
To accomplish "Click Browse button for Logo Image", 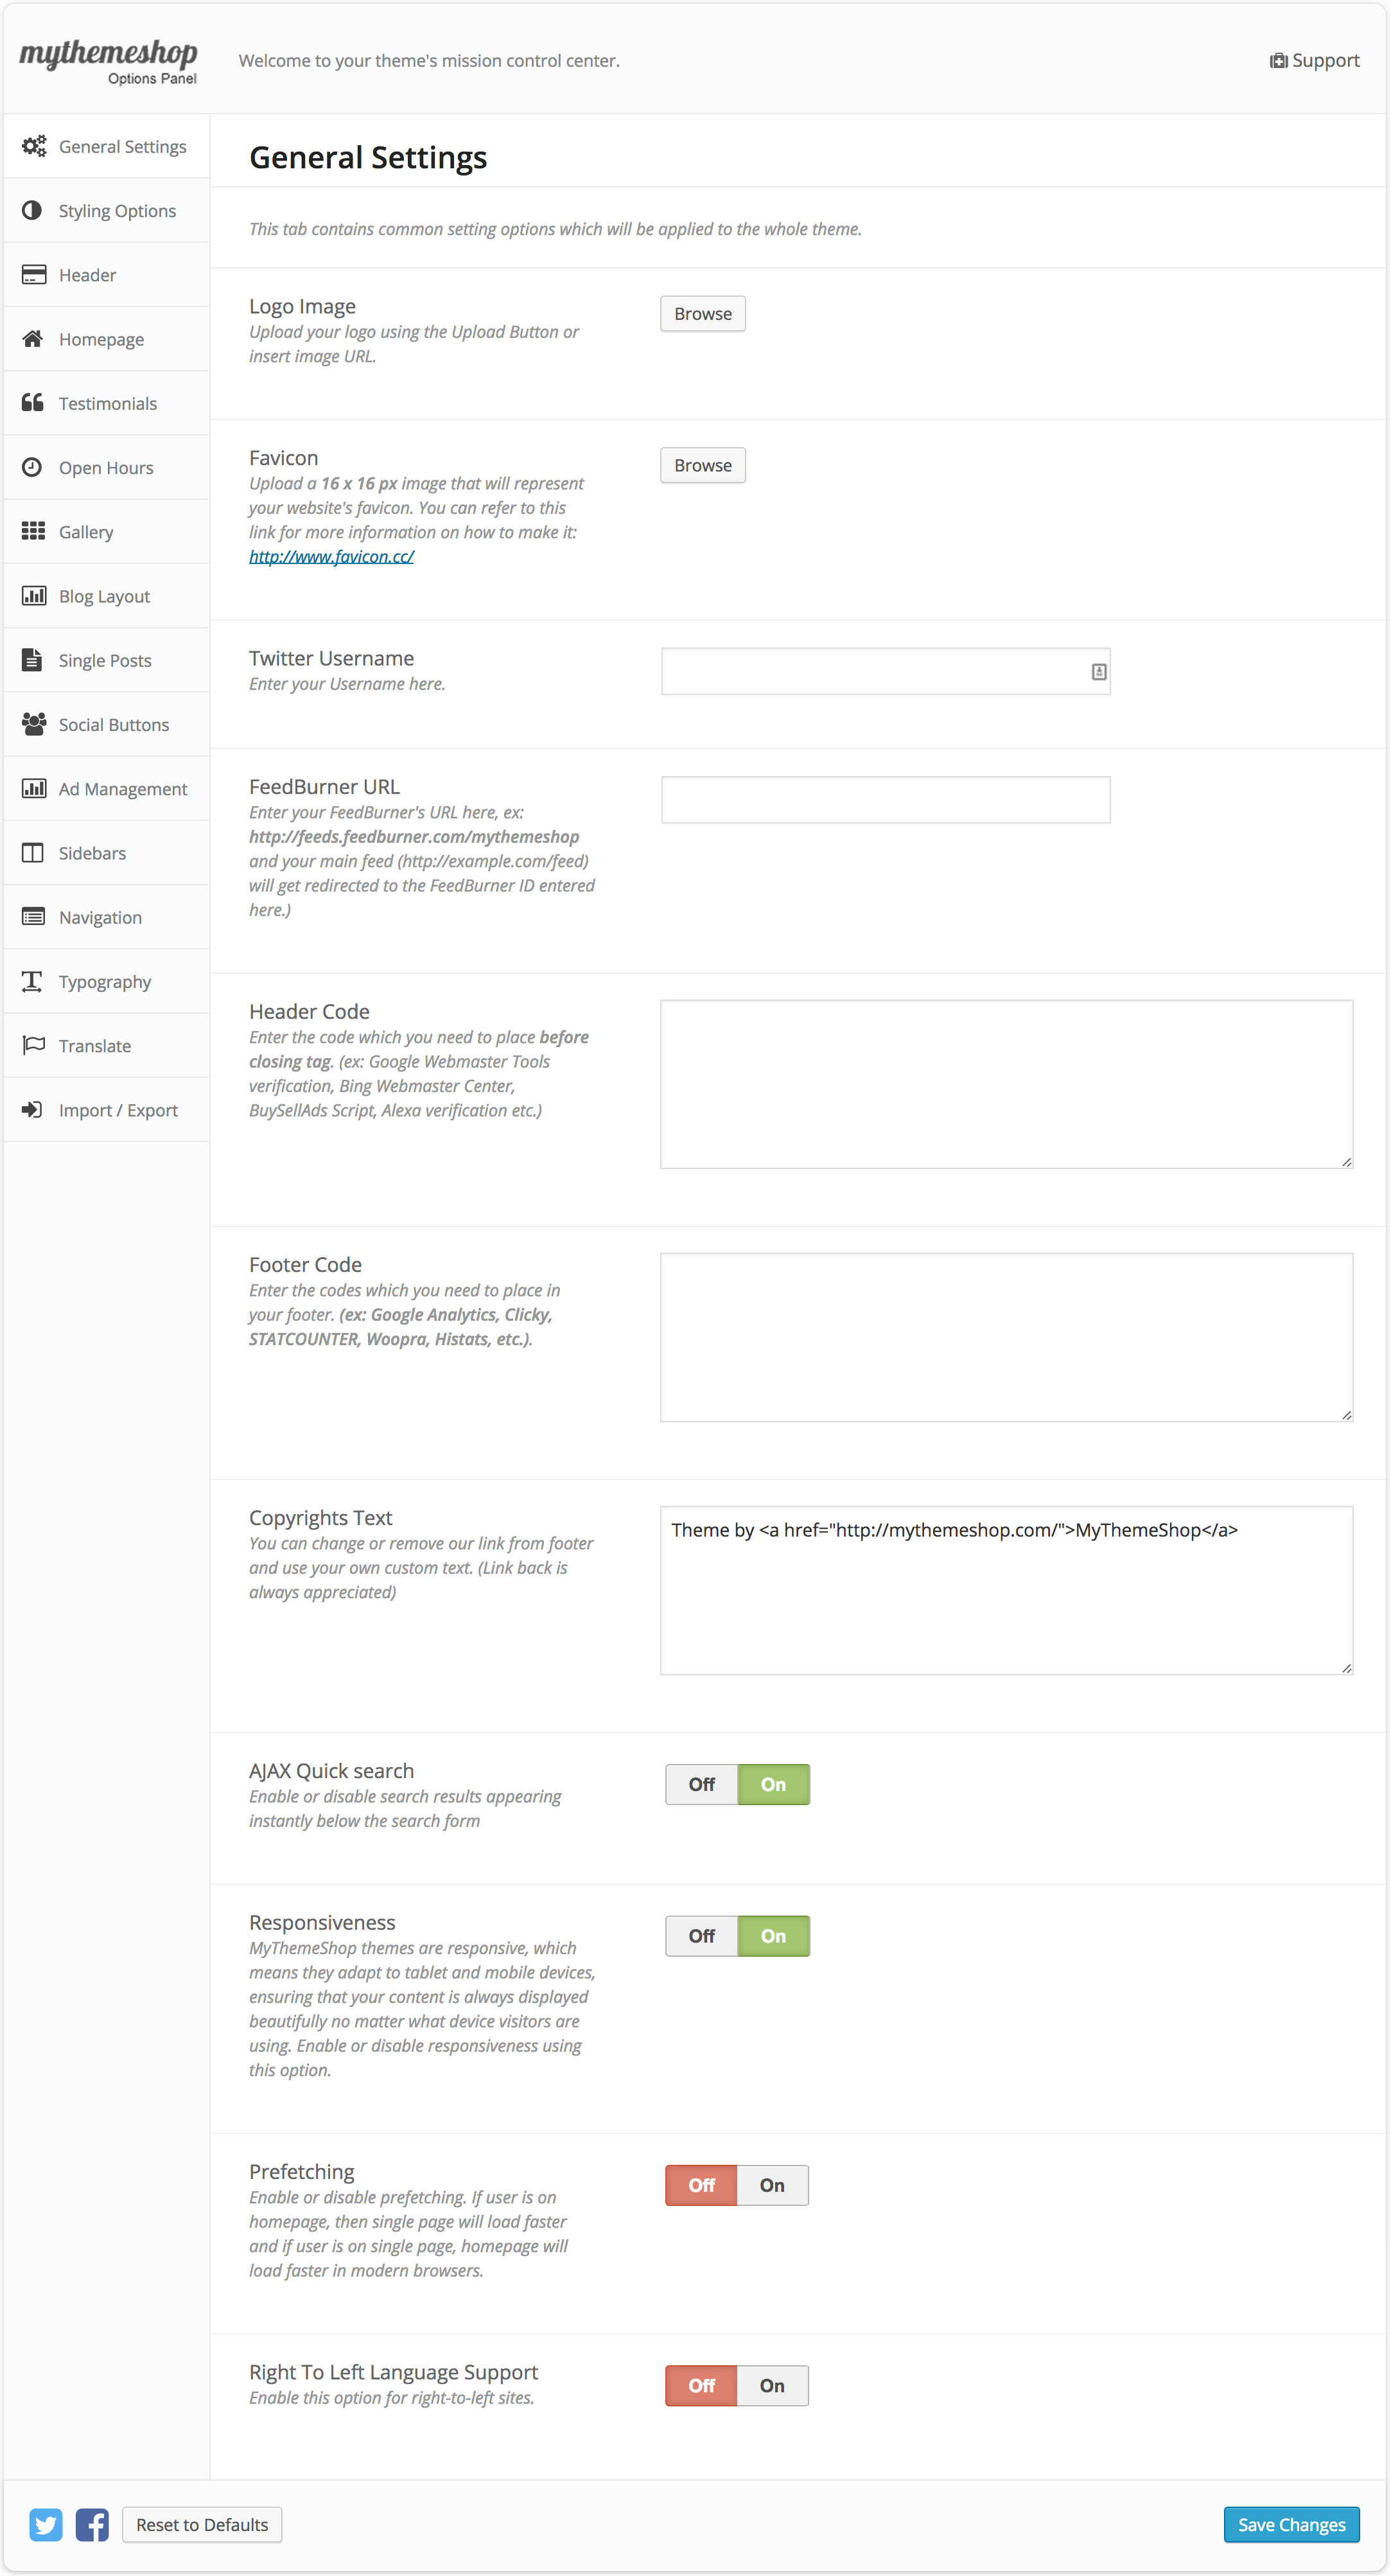I will (702, 314).
